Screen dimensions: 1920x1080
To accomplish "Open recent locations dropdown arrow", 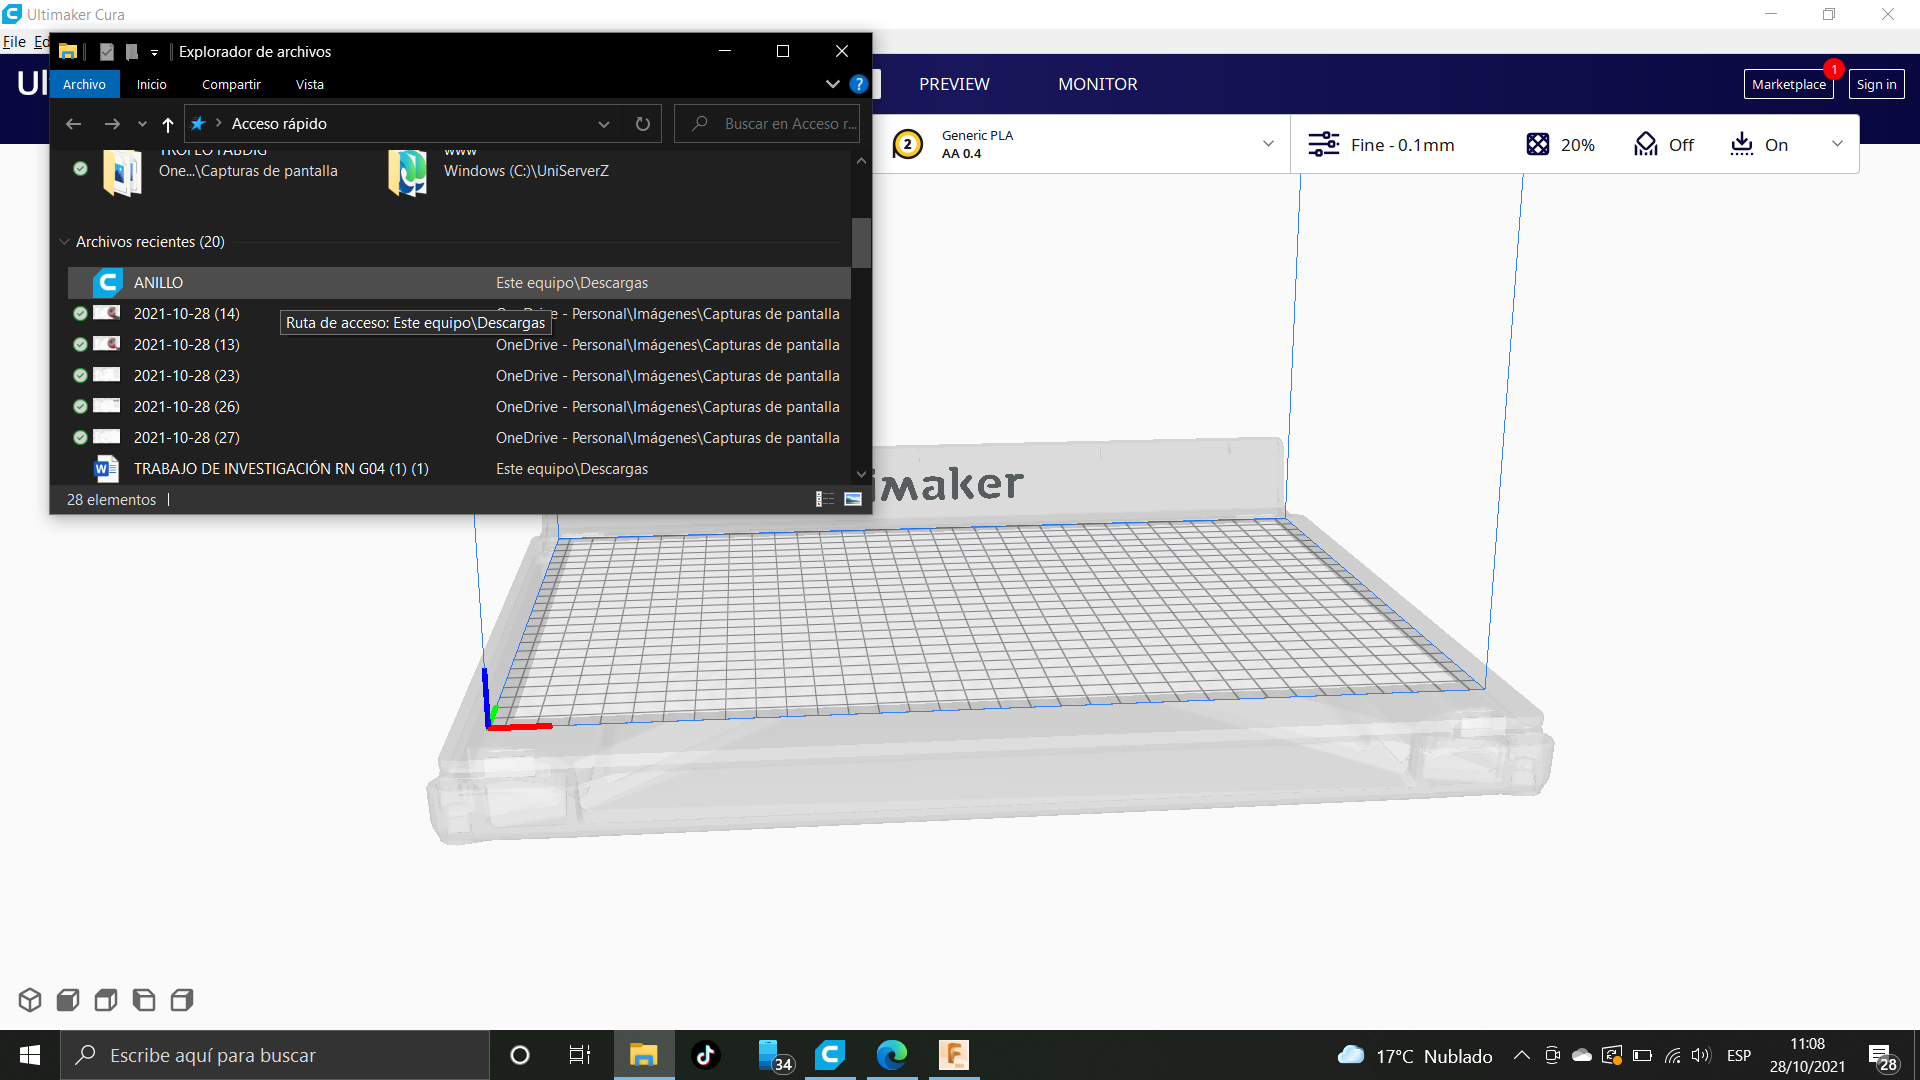I will coord(142,124).
